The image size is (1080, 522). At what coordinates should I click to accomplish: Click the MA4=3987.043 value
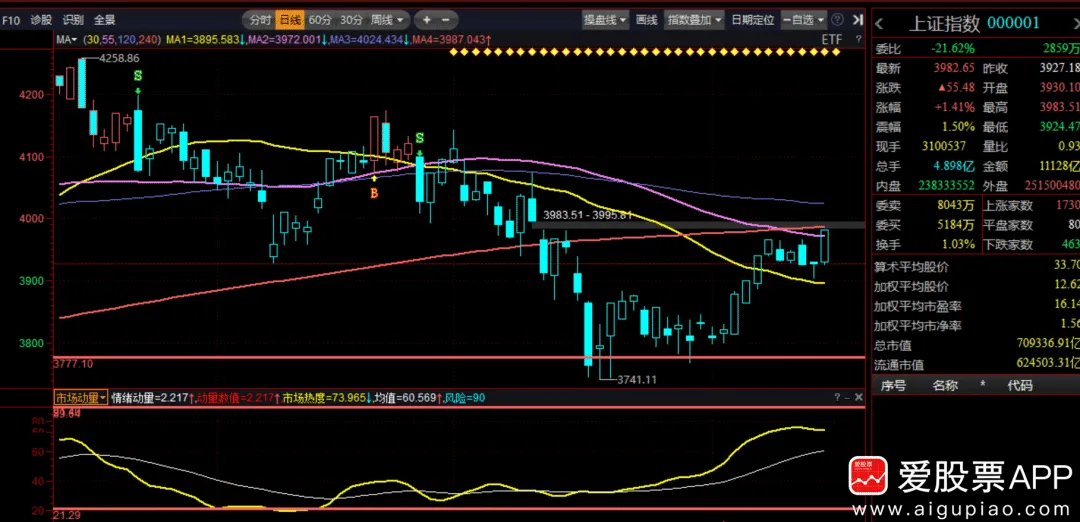[x=450, y=41]
